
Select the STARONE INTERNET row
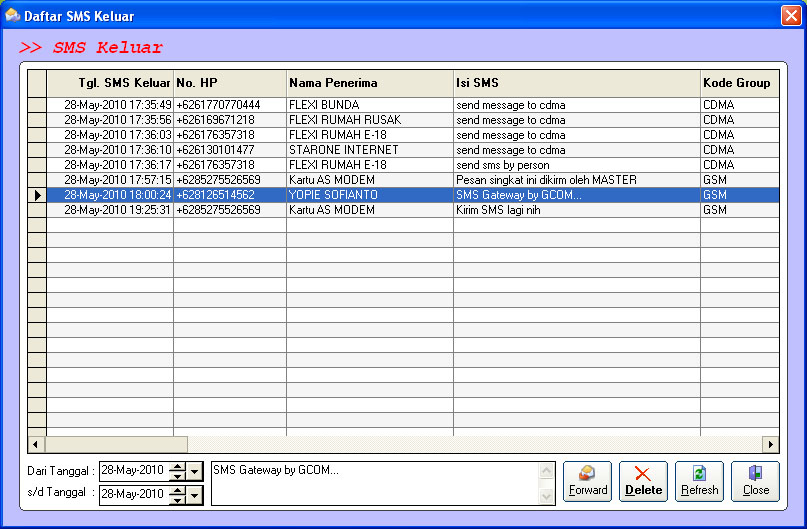(369, 150)
